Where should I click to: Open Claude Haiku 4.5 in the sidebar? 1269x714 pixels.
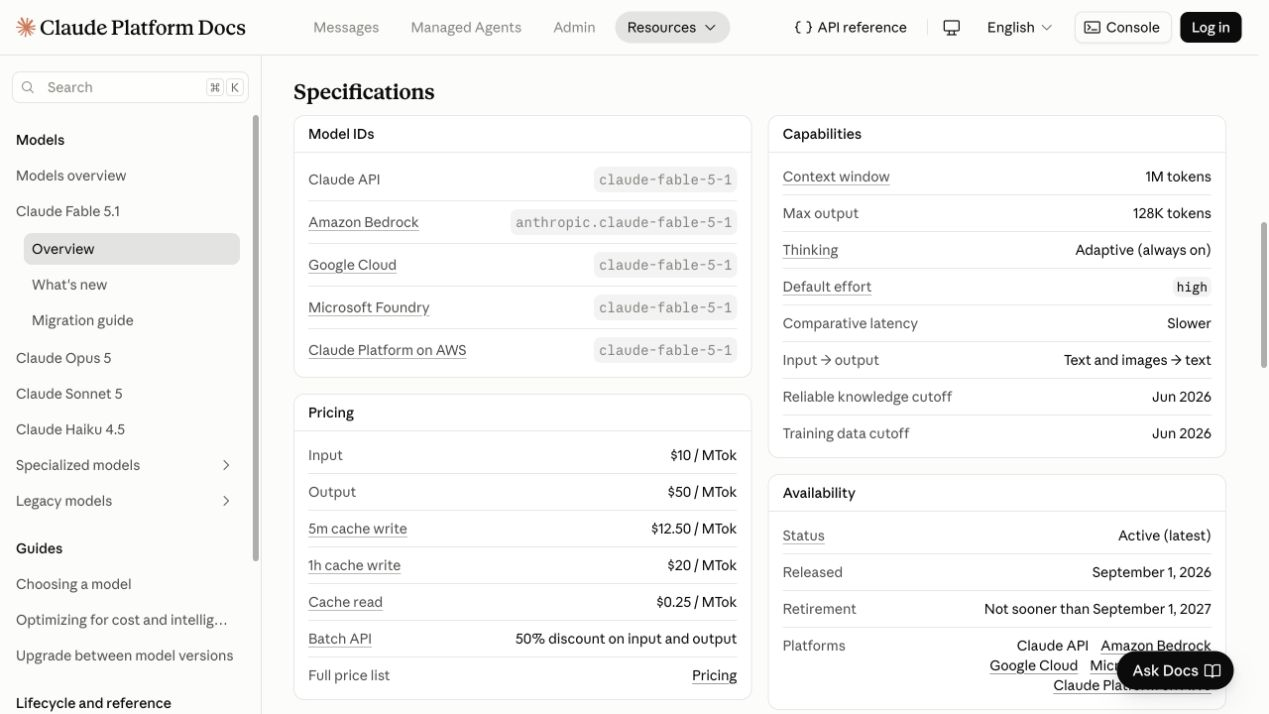pyautogui.click(x=70, y=429)
